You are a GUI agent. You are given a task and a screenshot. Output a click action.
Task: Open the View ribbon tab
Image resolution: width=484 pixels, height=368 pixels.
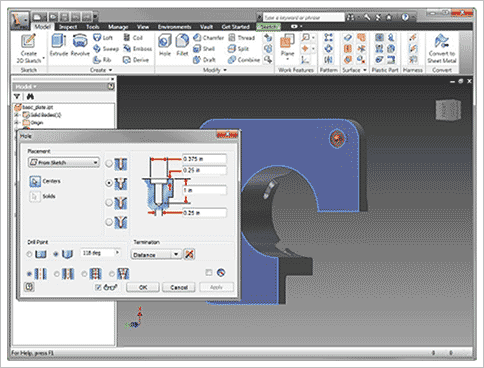(x=143, y=27)
